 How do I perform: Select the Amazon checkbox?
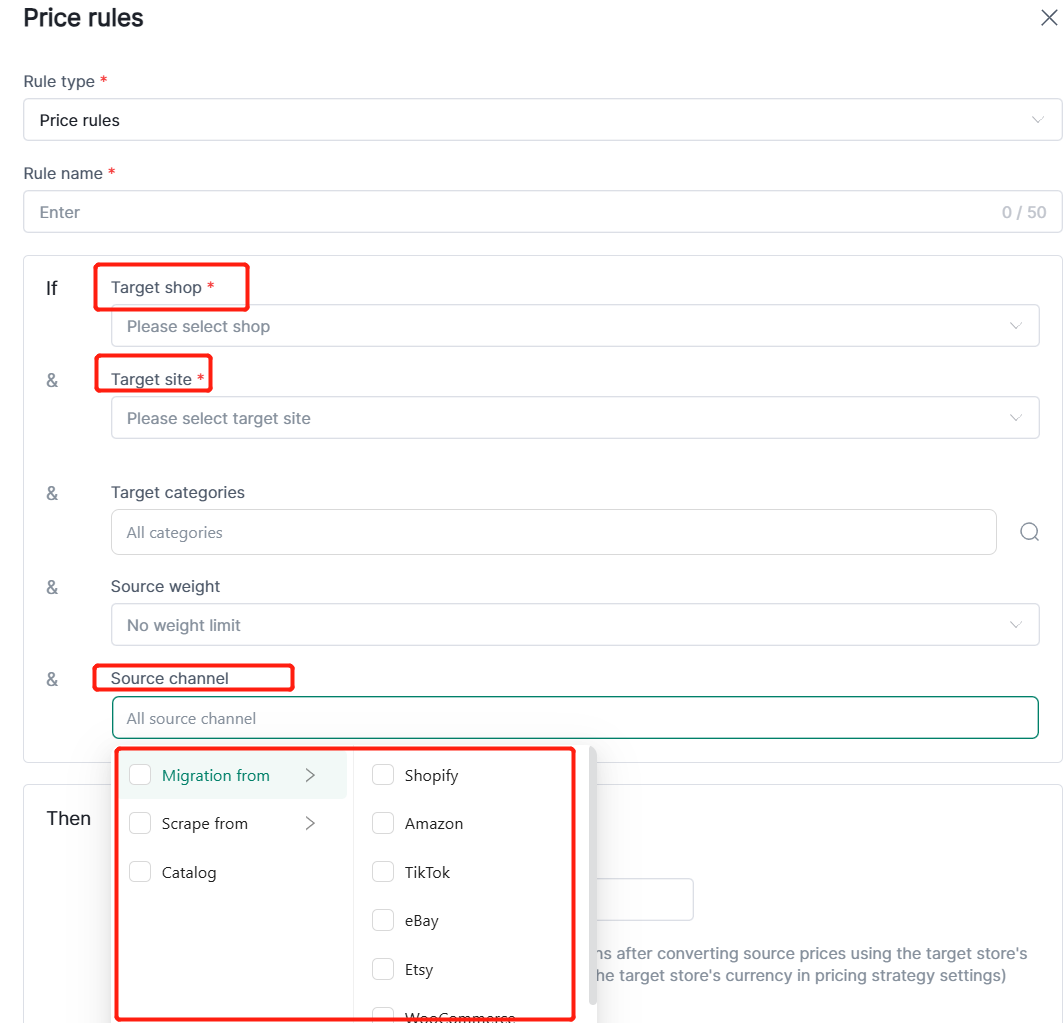(383, 824)
